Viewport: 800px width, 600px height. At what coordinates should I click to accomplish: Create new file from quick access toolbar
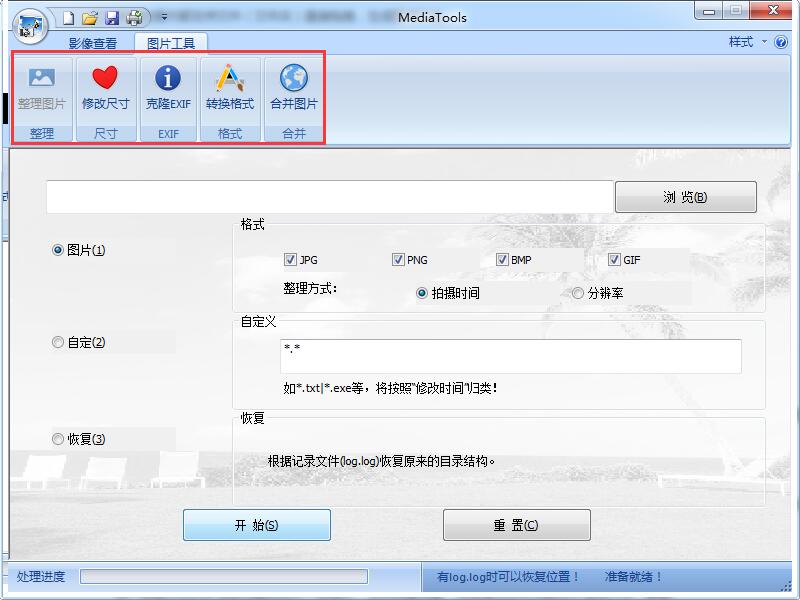pos(69,18)
